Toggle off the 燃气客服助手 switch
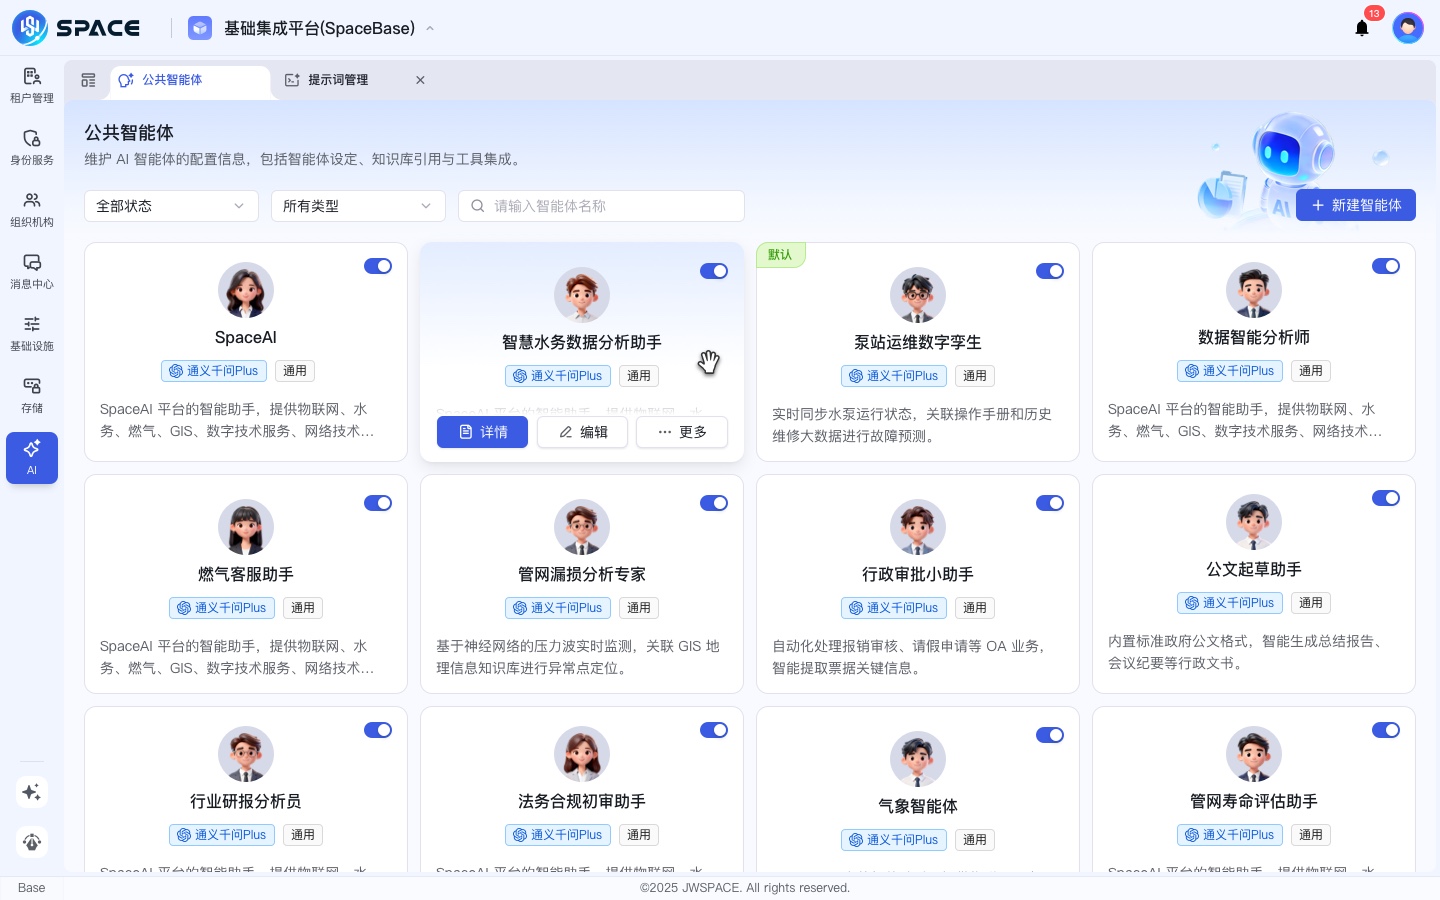 coord(378,503)
